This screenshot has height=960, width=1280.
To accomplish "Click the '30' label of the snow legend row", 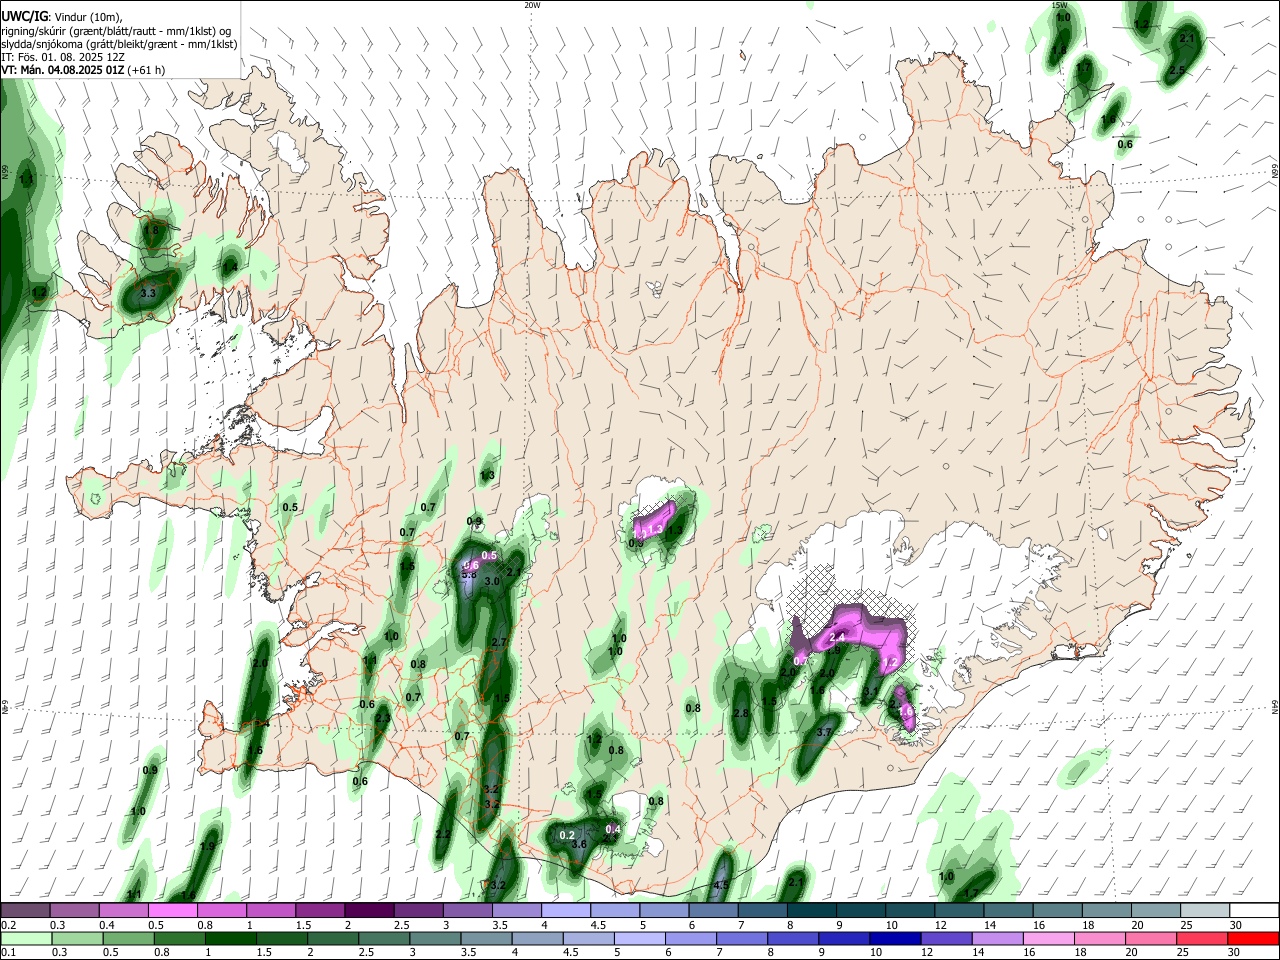I will pos(1236,925).
